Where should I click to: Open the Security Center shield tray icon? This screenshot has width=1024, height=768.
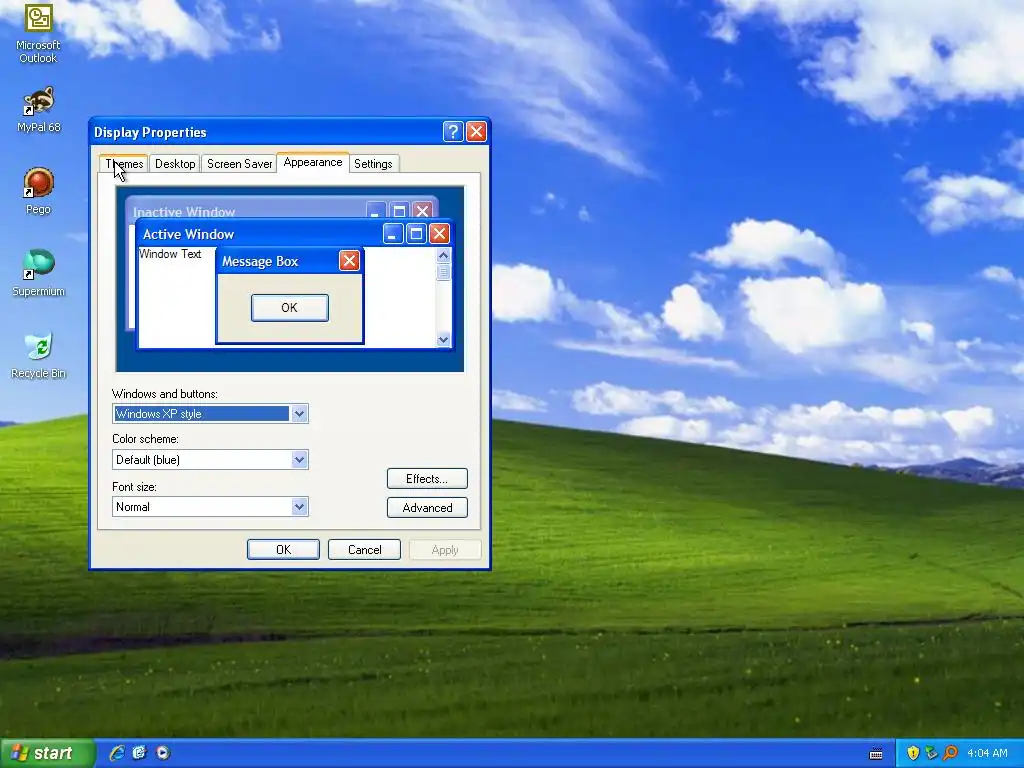pyautogui.click(x=913, y=753)
